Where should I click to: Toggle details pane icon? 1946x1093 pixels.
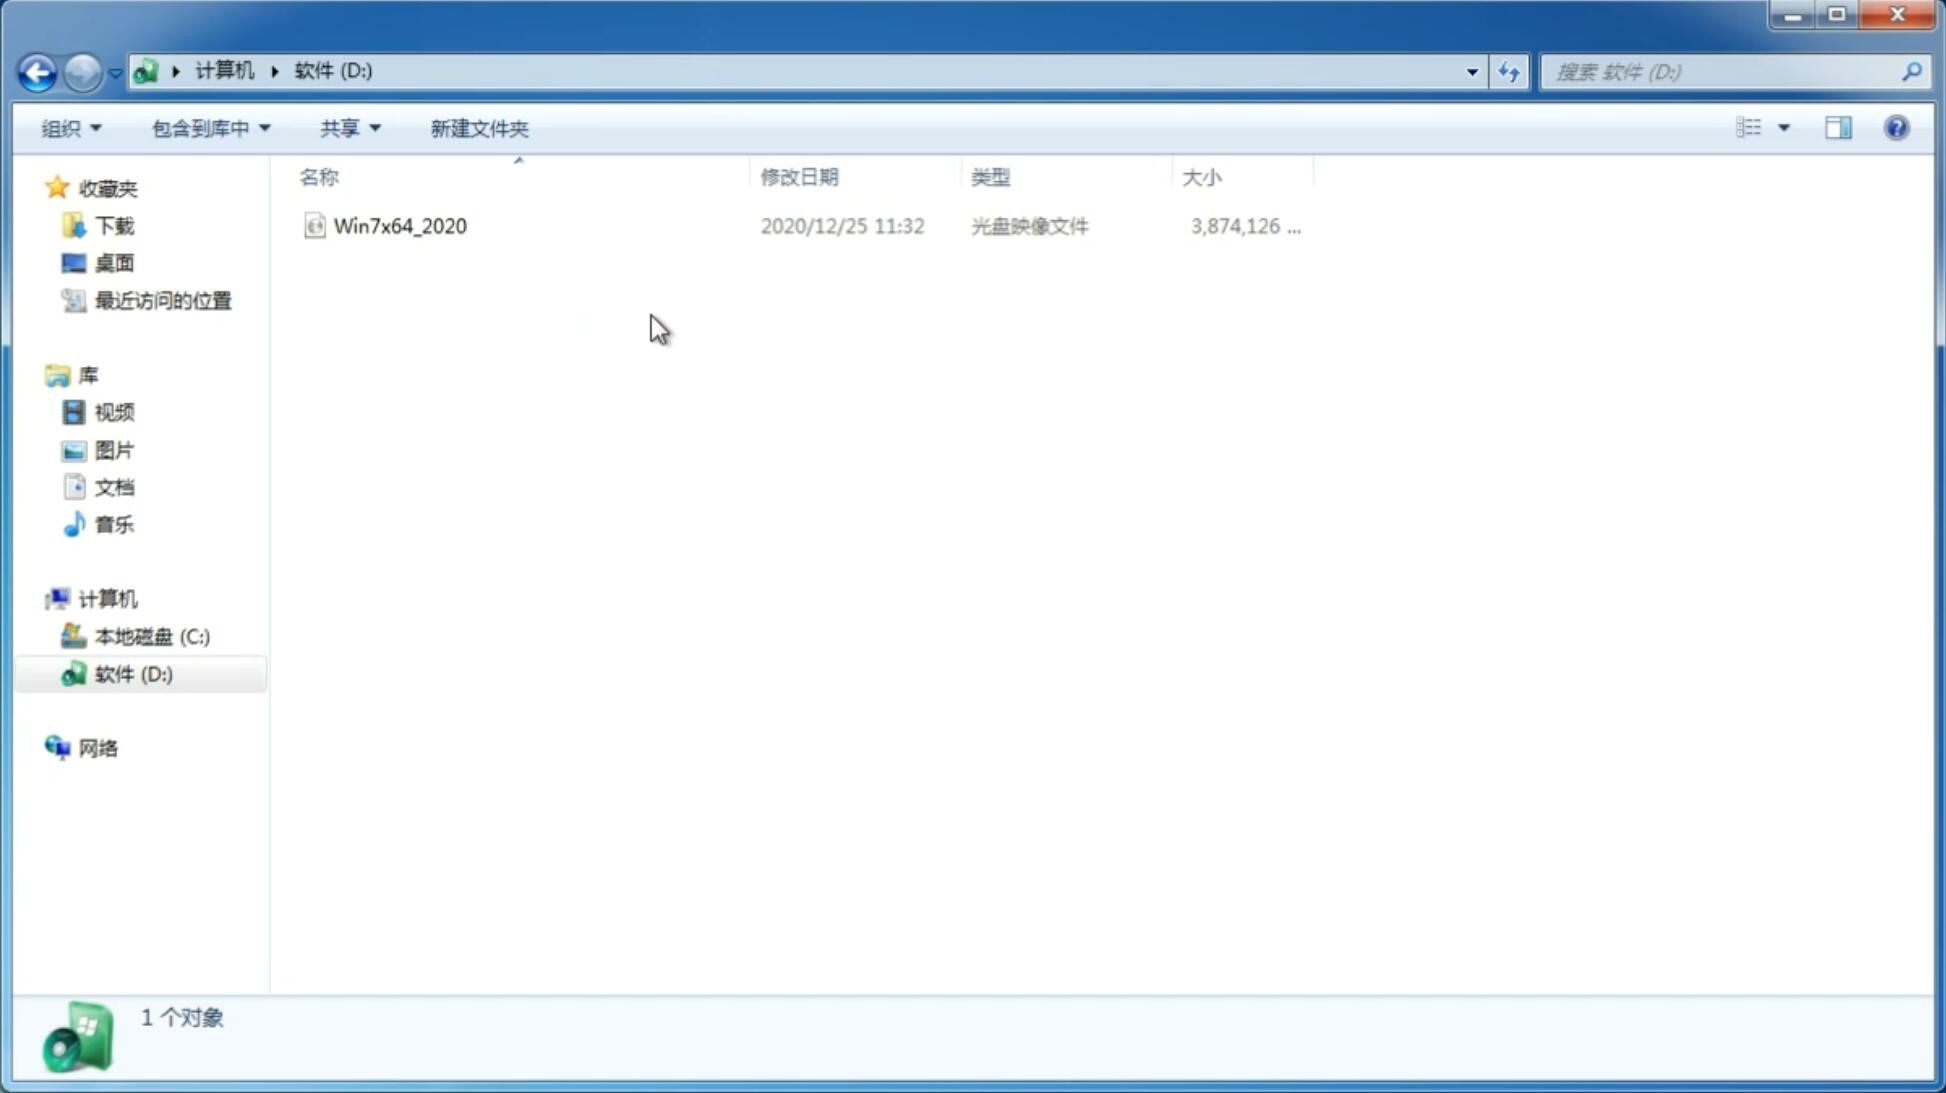pos(1838,127)
